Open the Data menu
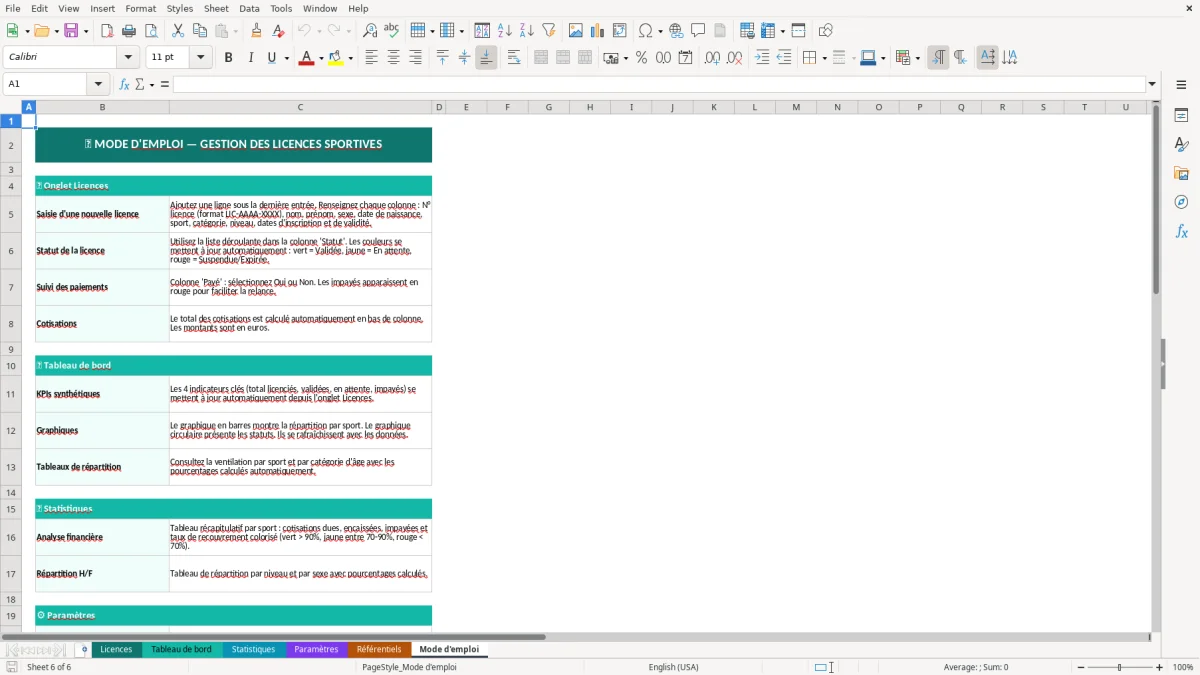 [249, 8]
